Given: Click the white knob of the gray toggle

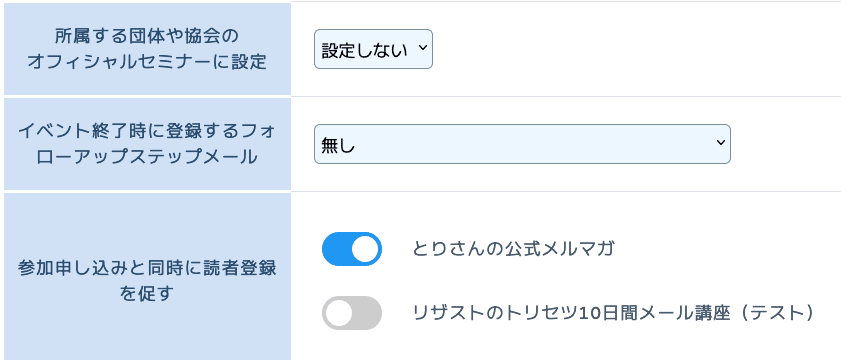Looking at the screenshot, I should point(339,313).
